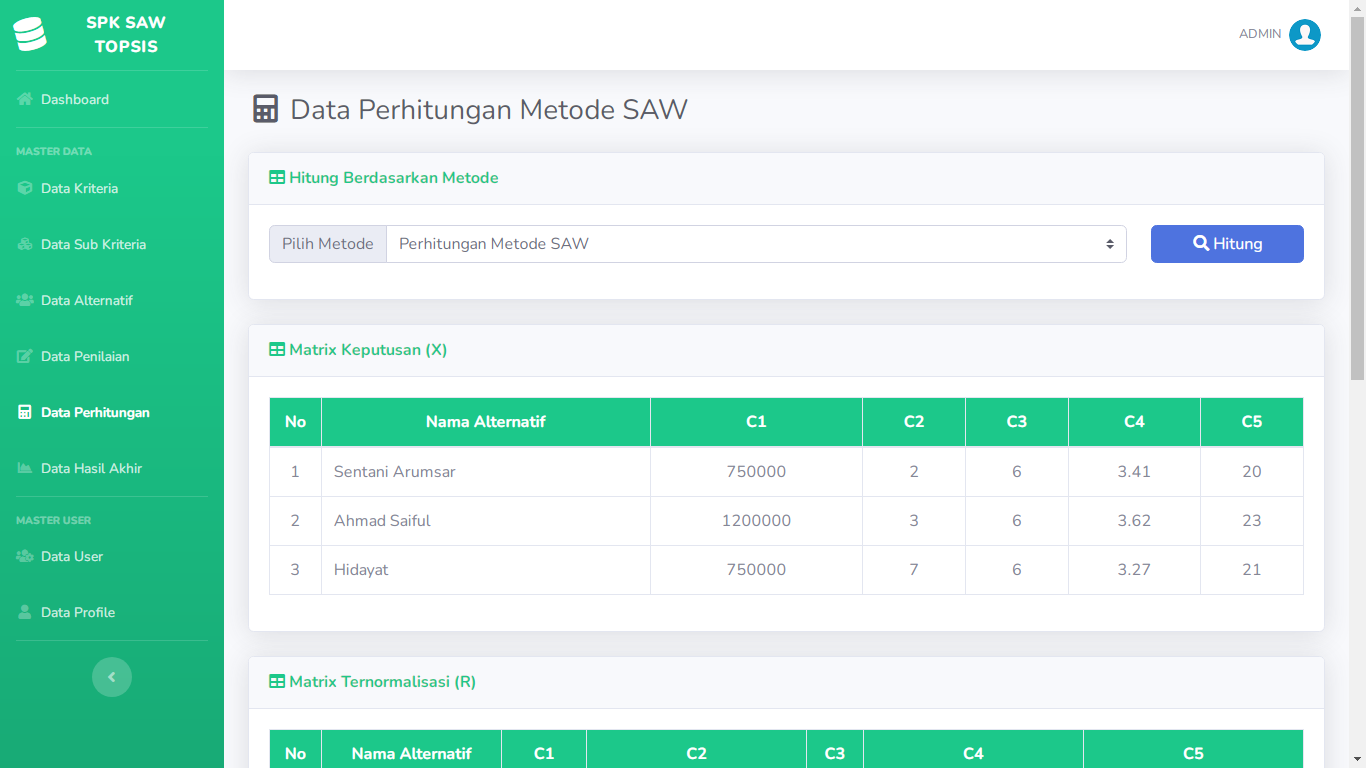Click the admin avatar icon at top right

[1305, 34]
